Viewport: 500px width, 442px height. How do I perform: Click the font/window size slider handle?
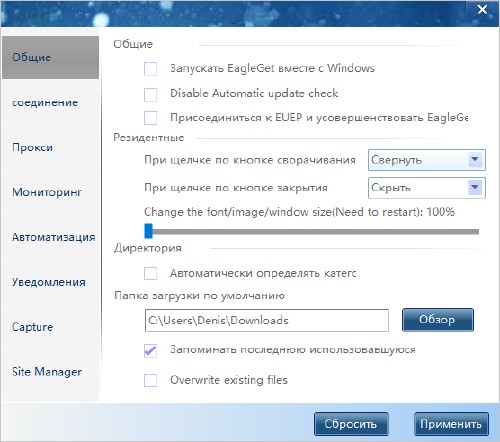point(148,231)
